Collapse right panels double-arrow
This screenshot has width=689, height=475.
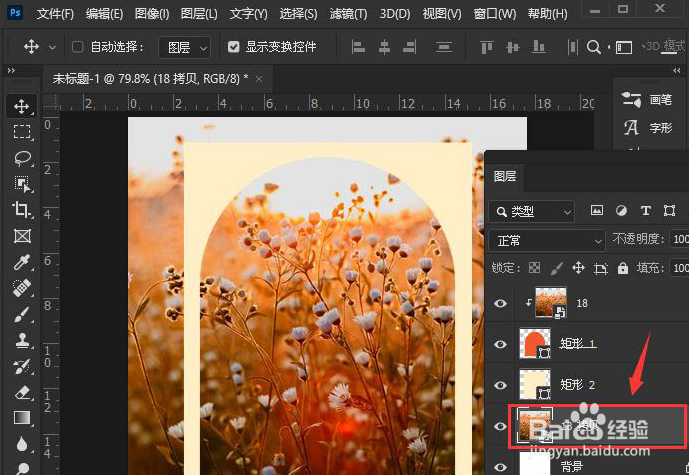(x=677, y=70)
